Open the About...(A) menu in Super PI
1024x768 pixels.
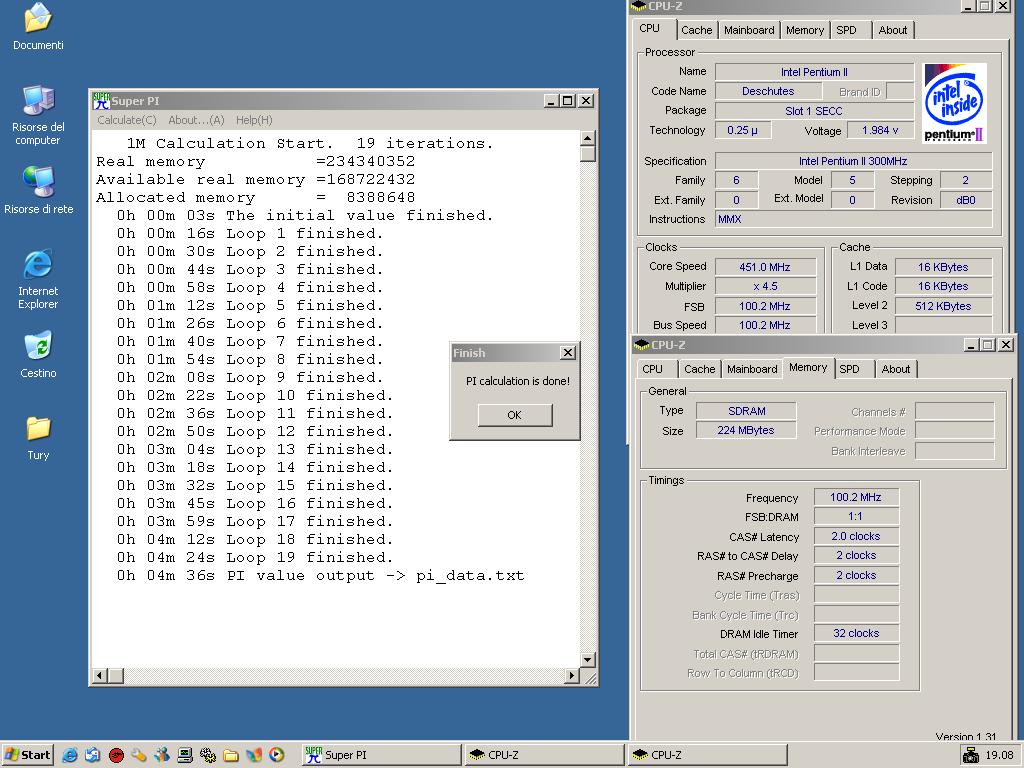196,120
